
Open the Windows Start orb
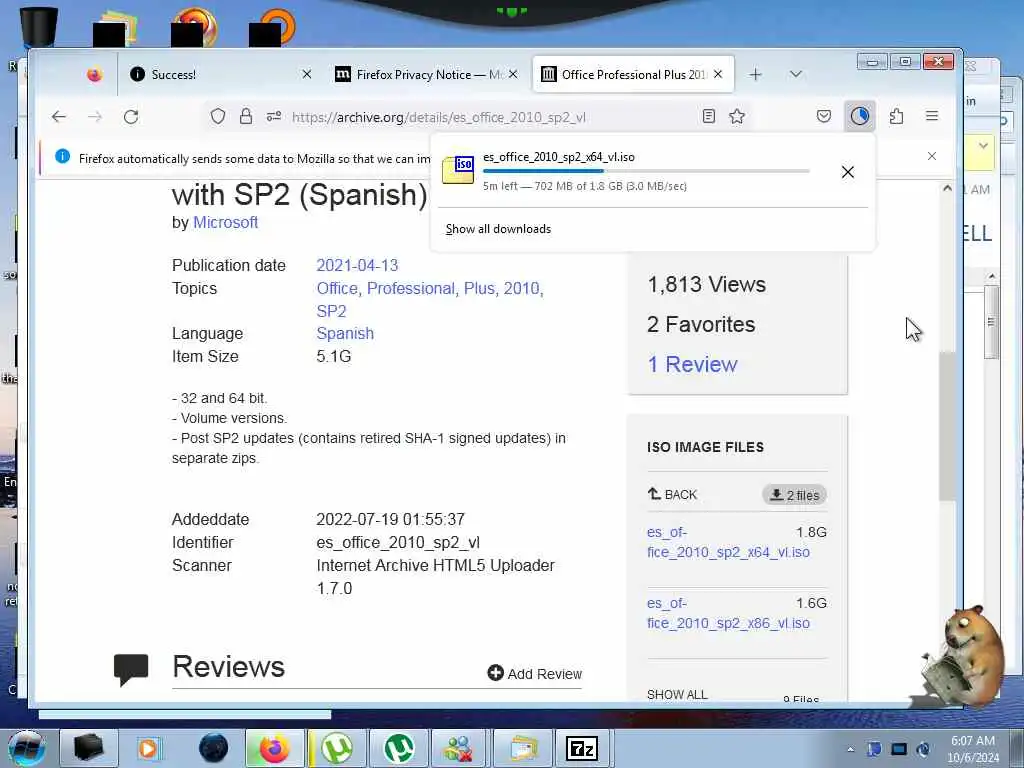[x=26, y=748]
